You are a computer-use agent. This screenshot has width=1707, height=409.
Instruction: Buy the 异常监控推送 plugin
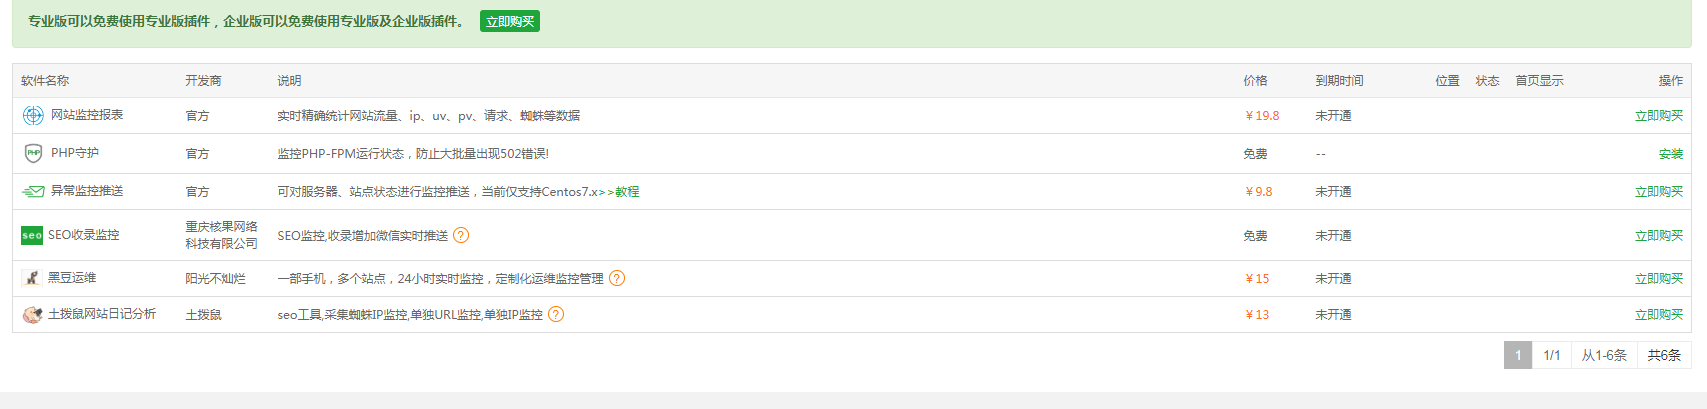pyautogui.click(x=1658, y=192)
